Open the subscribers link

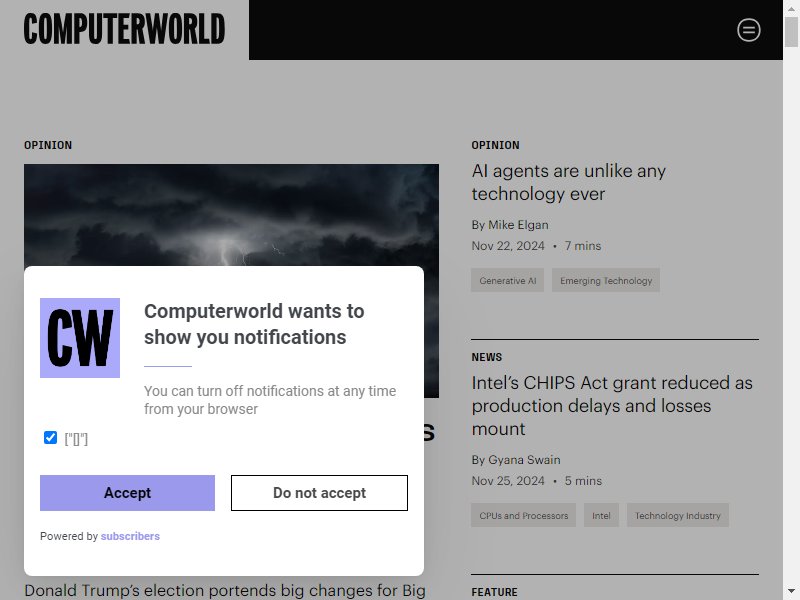pyautogui.click(x=130, y=536)
